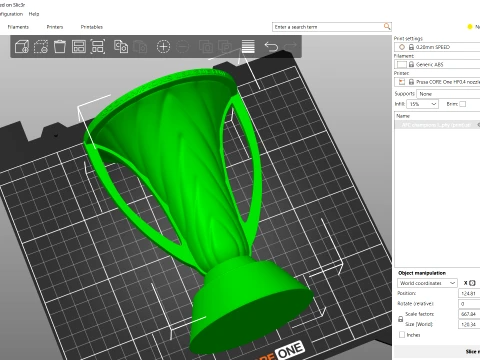The height and width of the screenshot is (360, 480).
Task: Switch to the Printers tab
Action: (55, 27)
